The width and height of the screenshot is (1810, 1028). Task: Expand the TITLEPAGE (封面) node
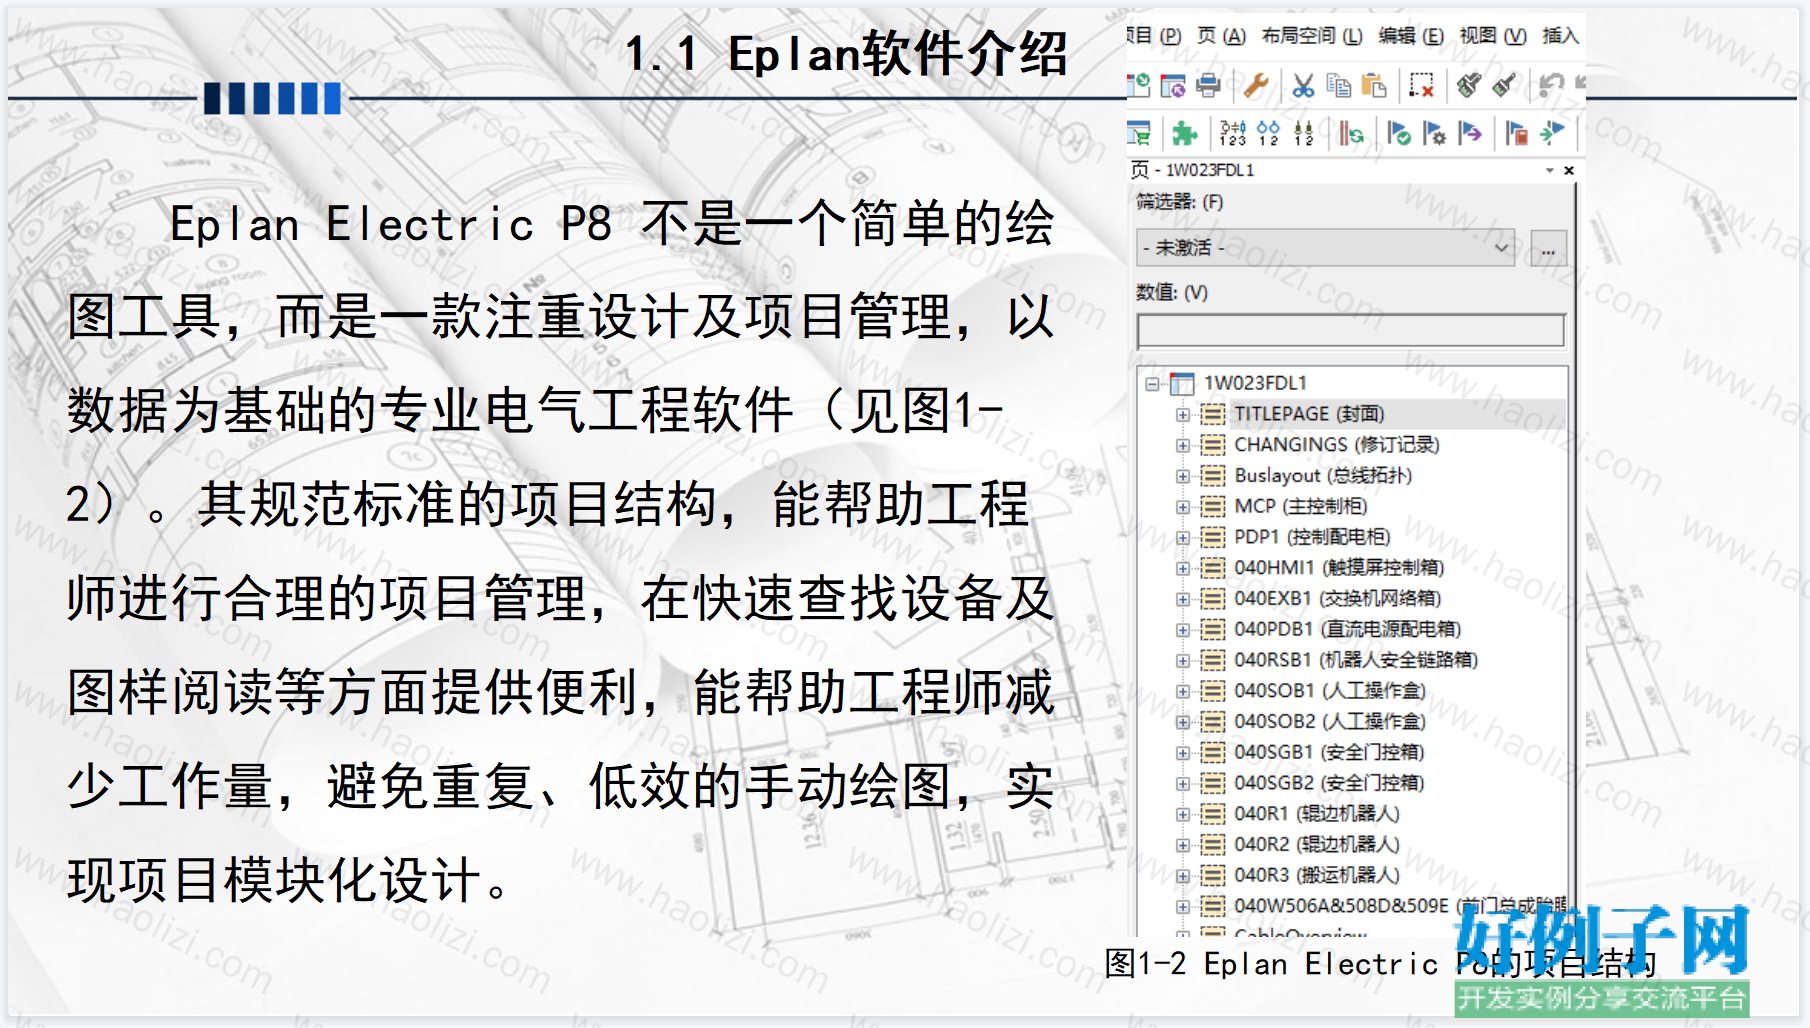tap(1183, 415)
